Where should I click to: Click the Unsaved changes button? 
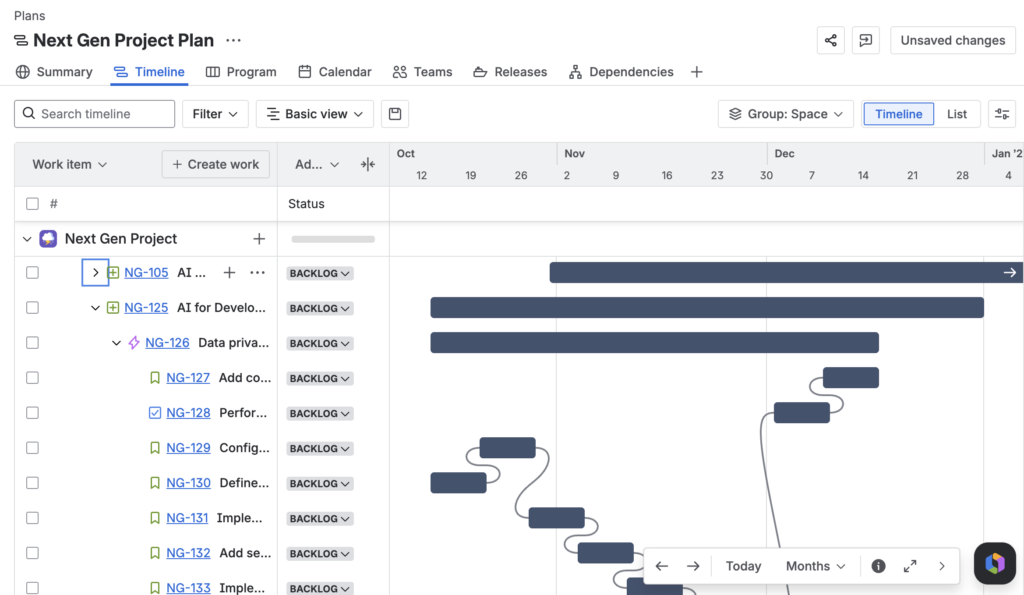click(x=953, y=40)
